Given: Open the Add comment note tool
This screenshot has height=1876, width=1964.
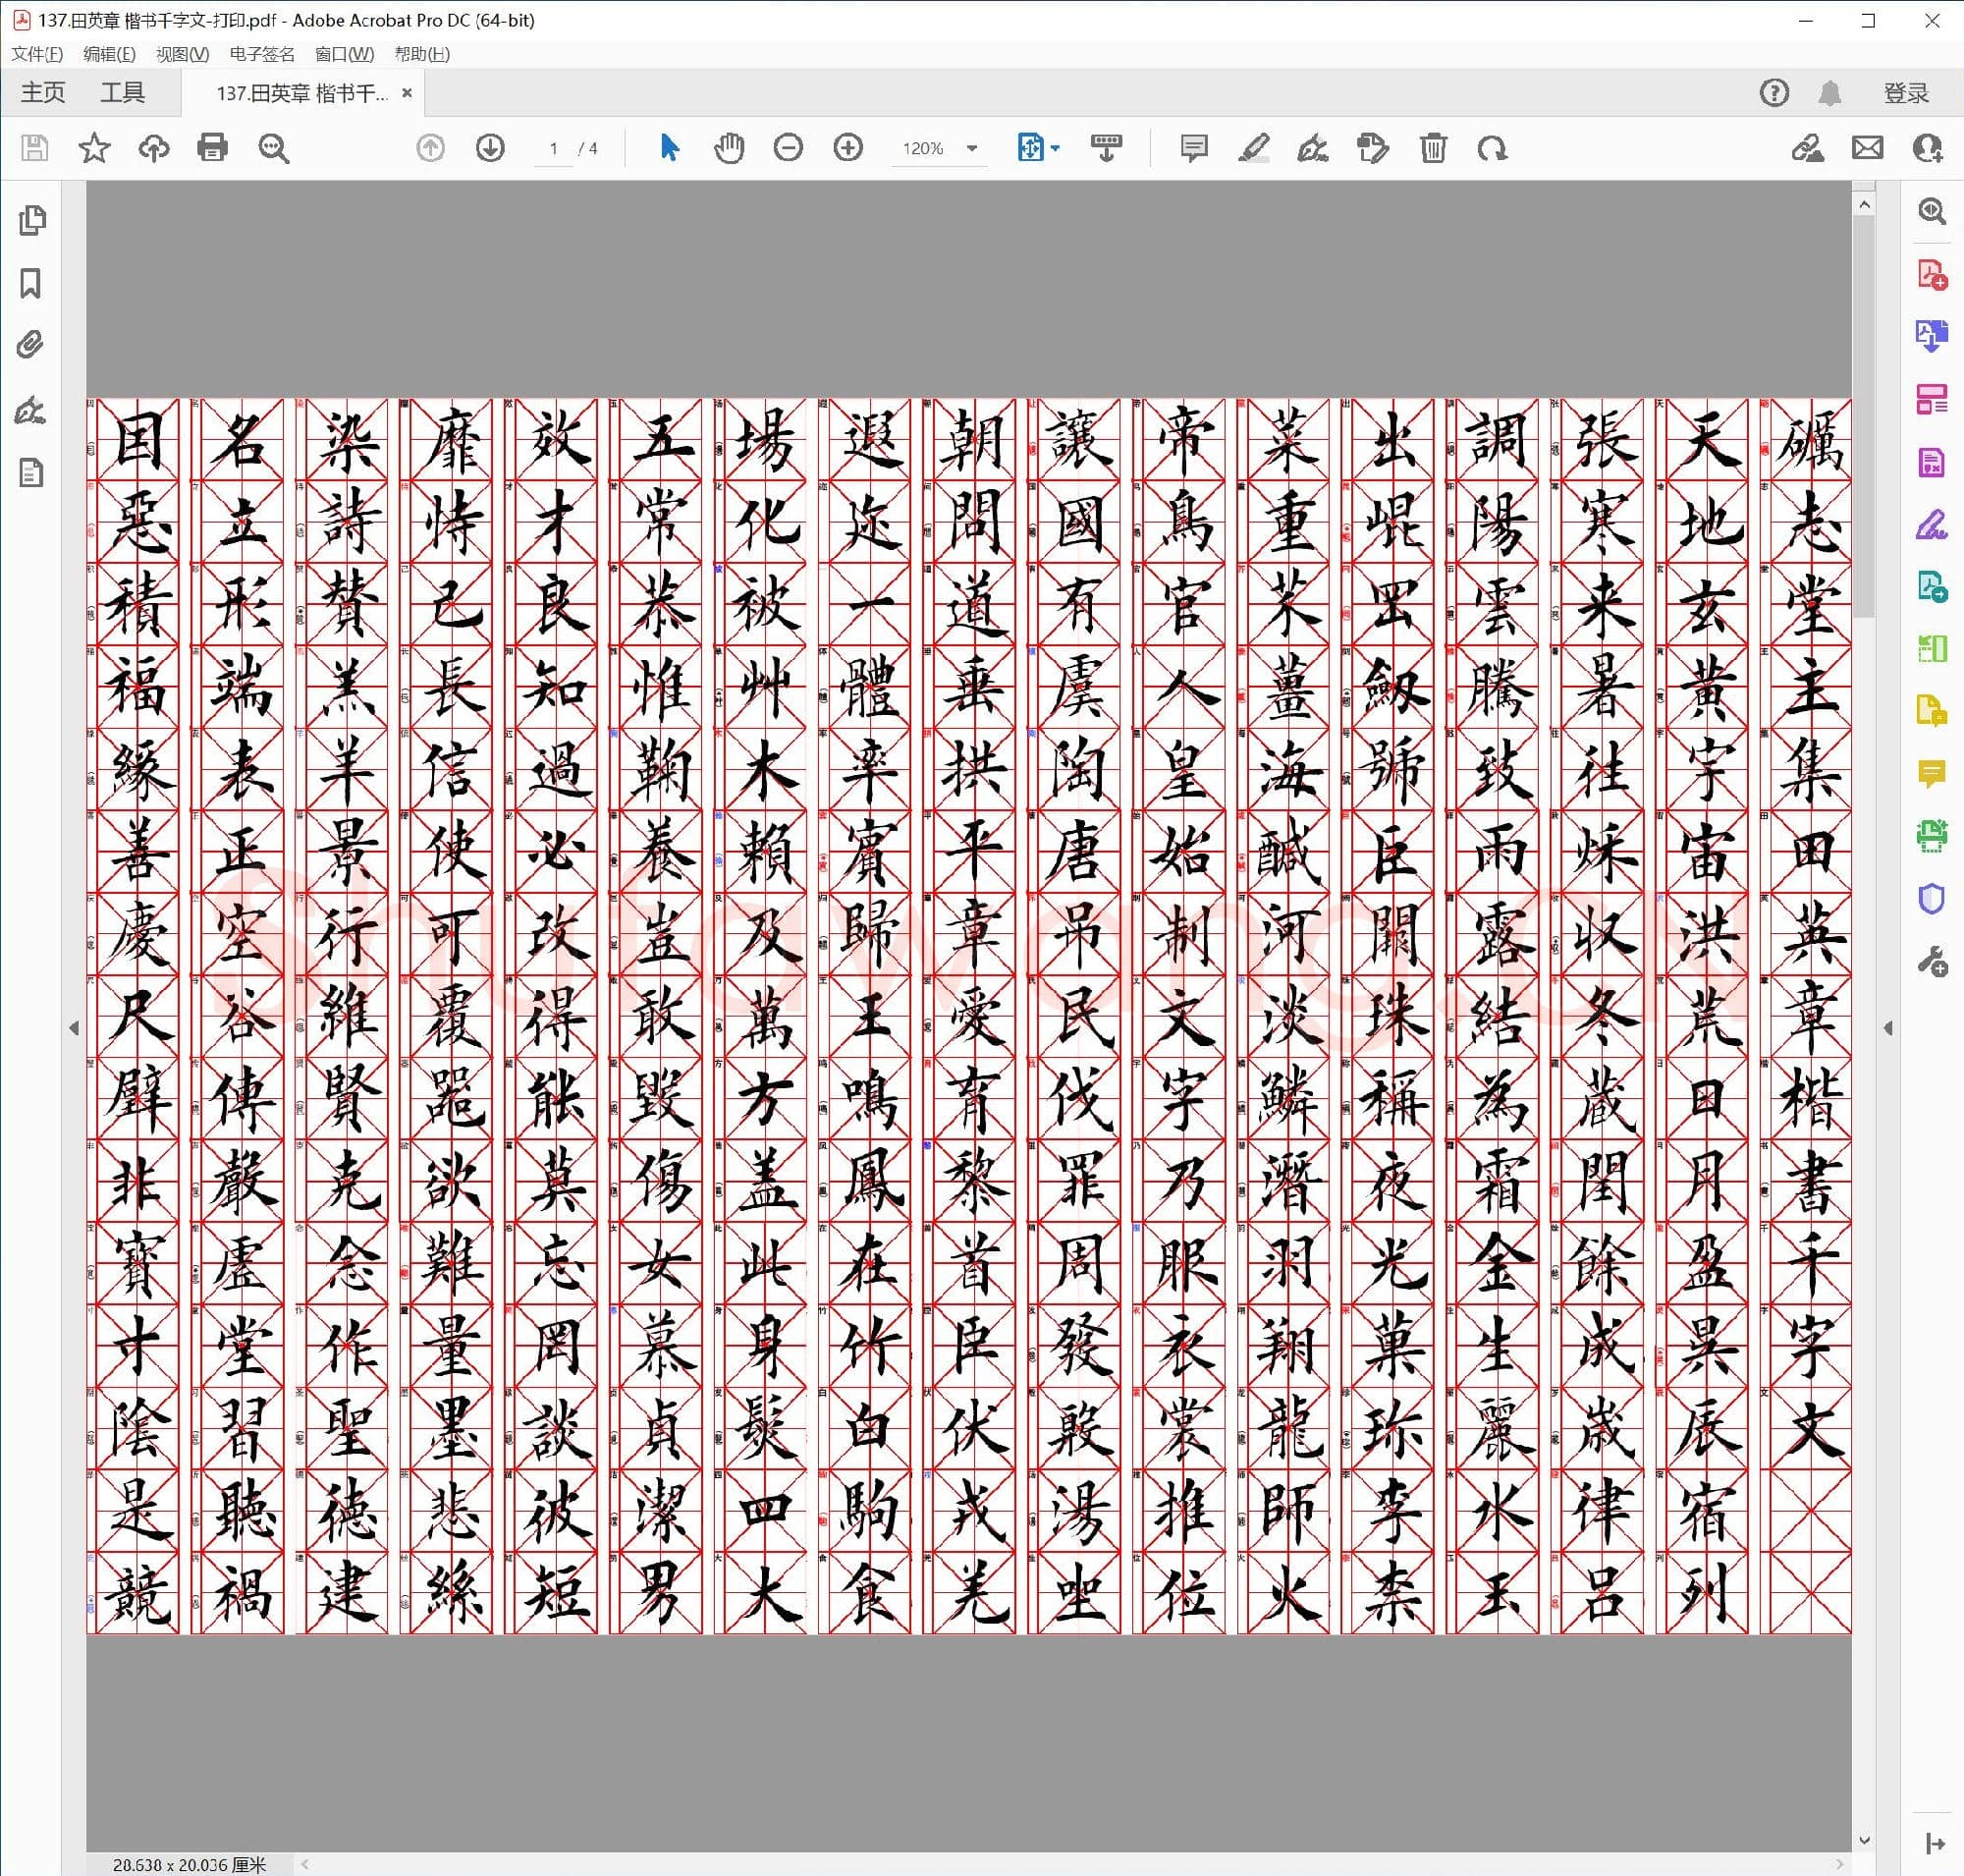Looking at the screenshot, I should (1193, 148).
